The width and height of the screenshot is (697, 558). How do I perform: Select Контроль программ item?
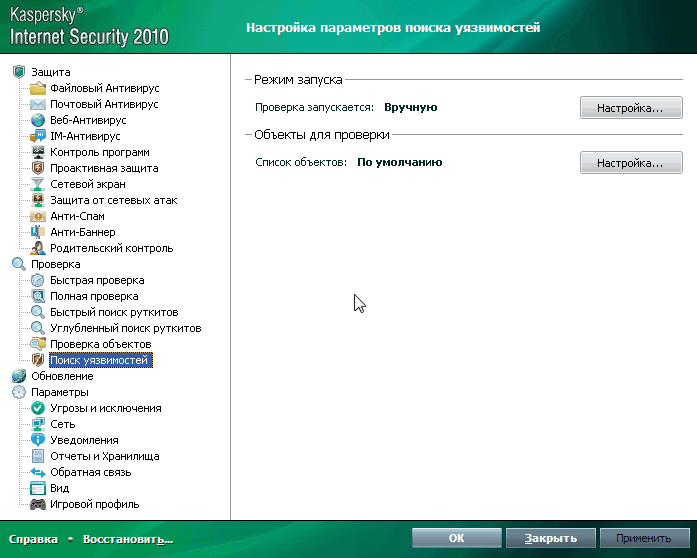point(100,152)
